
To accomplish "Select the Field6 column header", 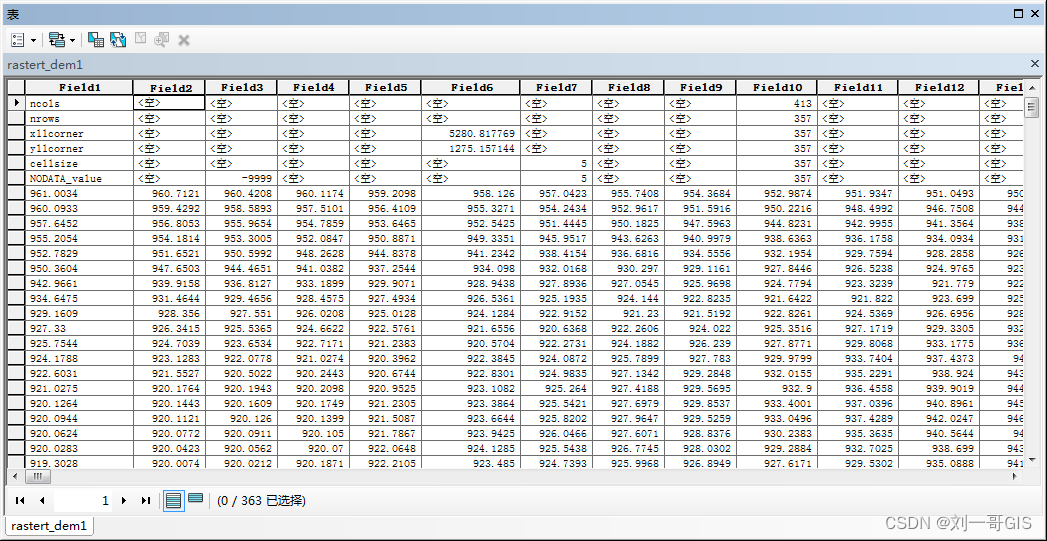I will pos(471,87).
